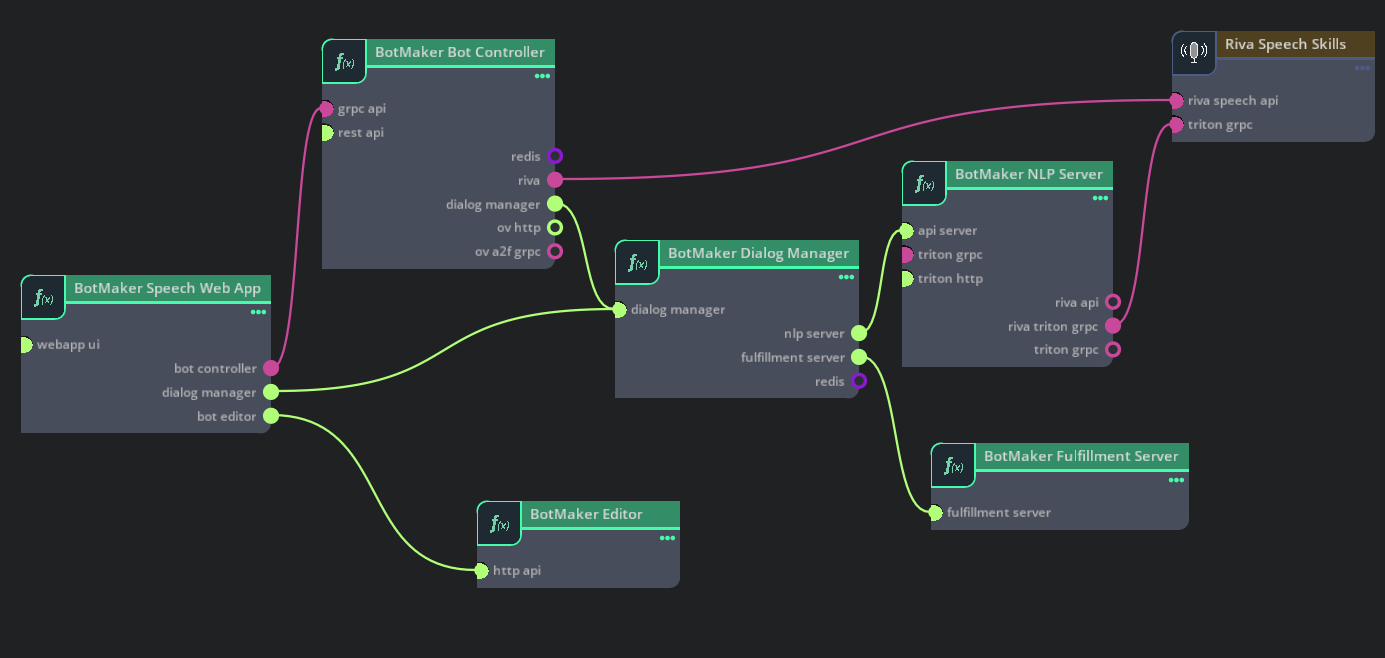Click the BotMaker Speech Web App function icon
Viewport: 1385px width, 658px height.
[43, 297]
